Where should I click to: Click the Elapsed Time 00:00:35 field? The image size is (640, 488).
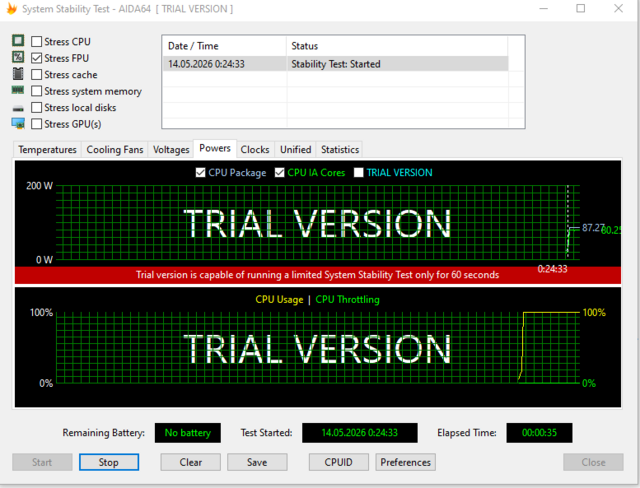pos(539,433)
